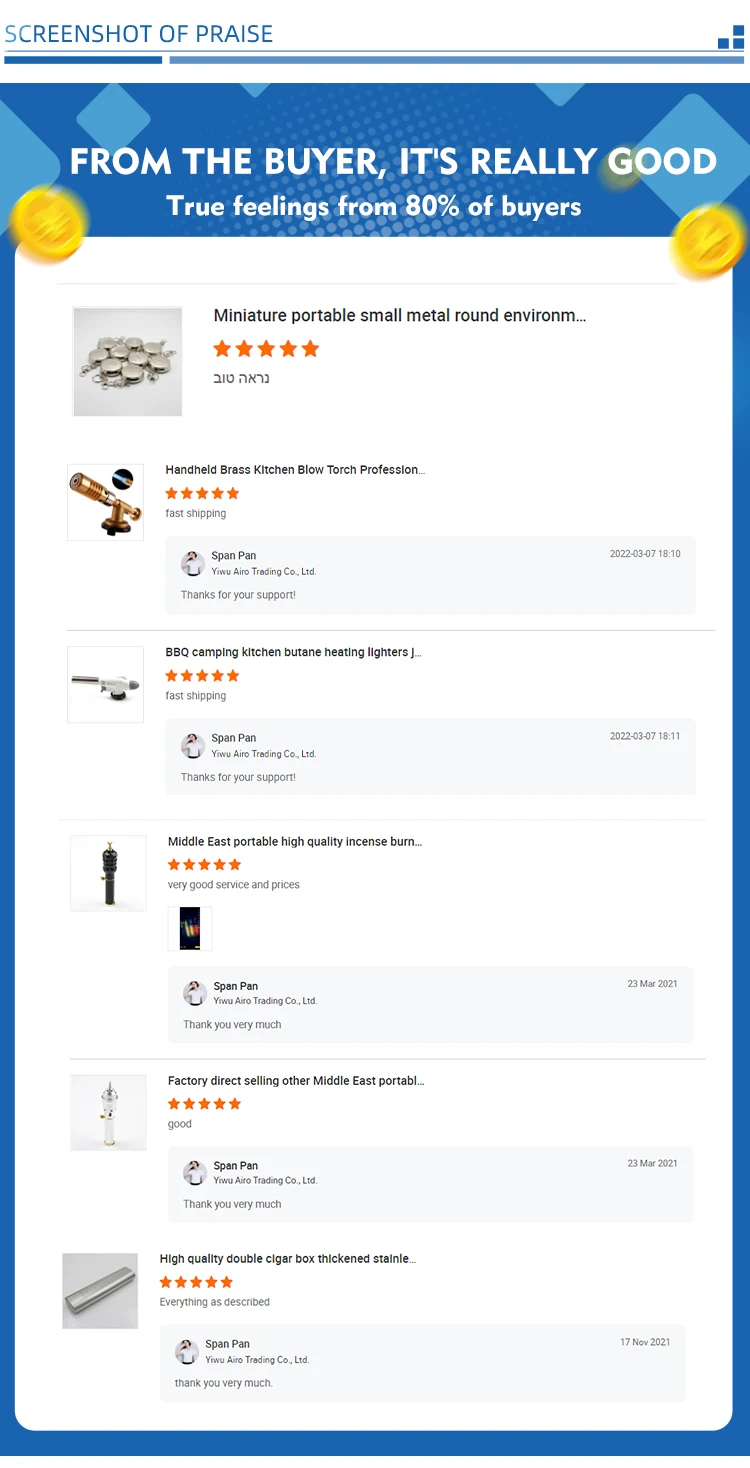Select the stainless cigar box product thumbnail
The width and height of the screenshot is (750, 1468).
click(100, 1291)
